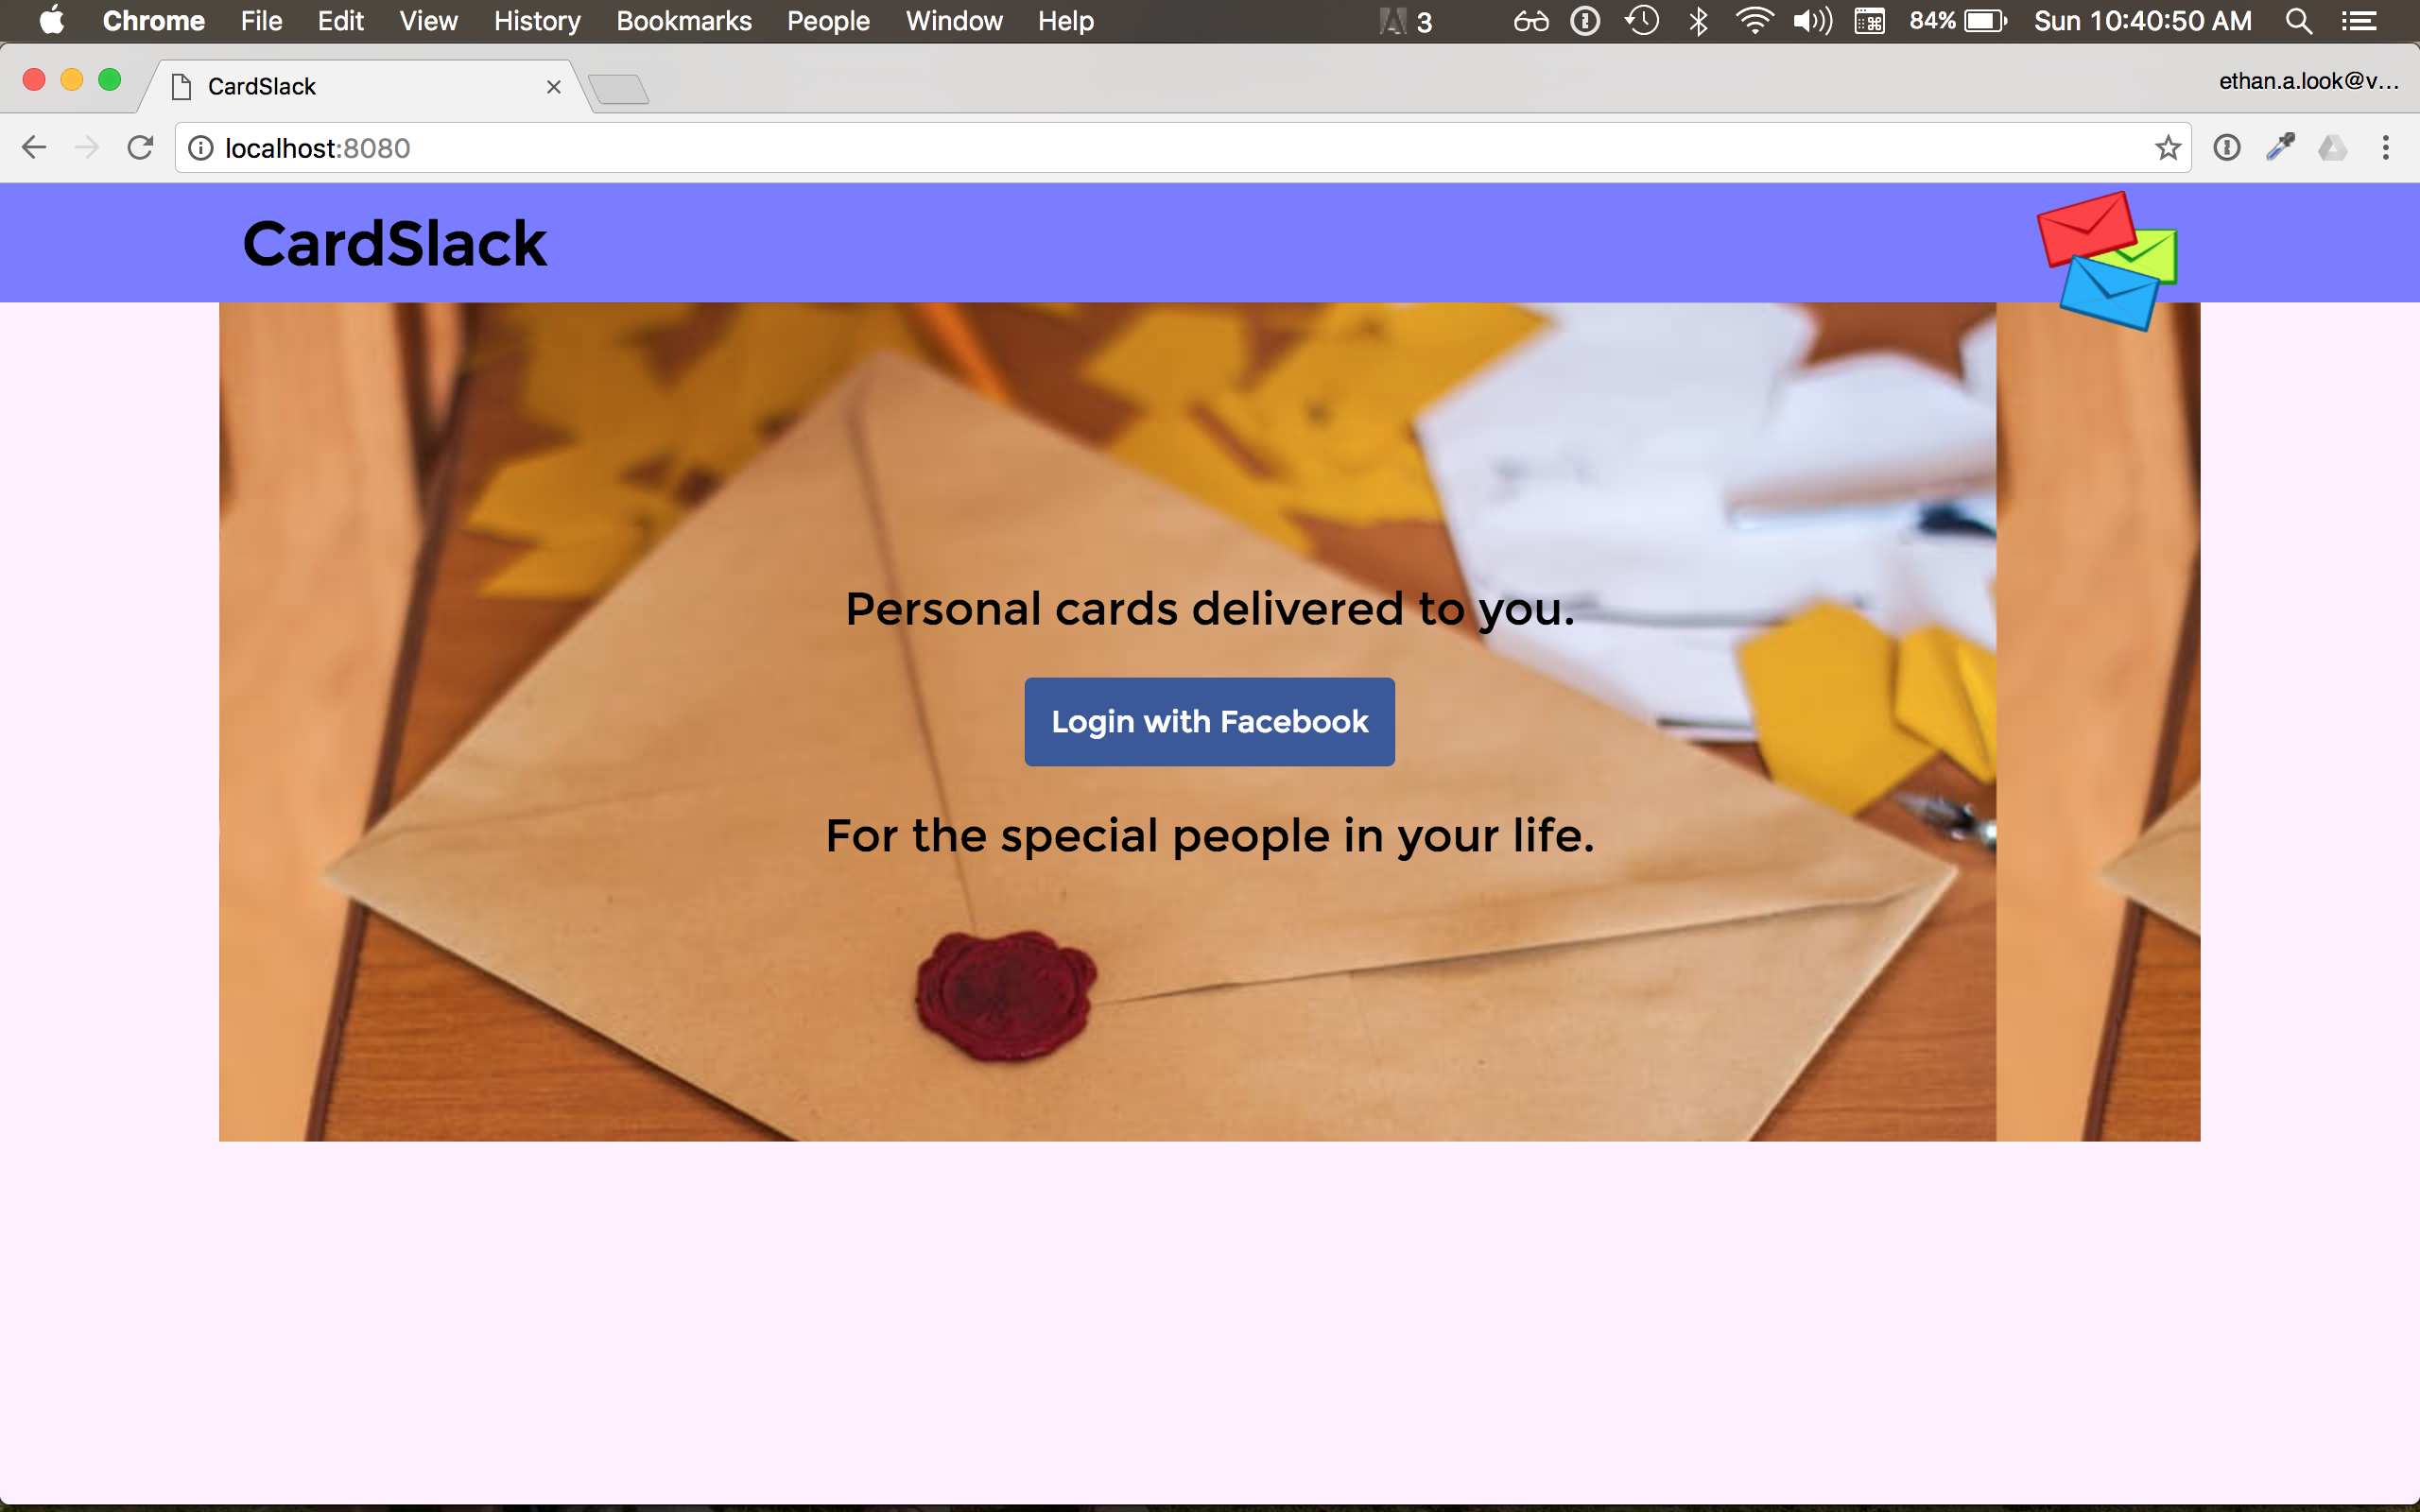Click the CardSlack envelopes logo
Viewport: 2420px width, 1512px height.
[x=2107, y=260]
